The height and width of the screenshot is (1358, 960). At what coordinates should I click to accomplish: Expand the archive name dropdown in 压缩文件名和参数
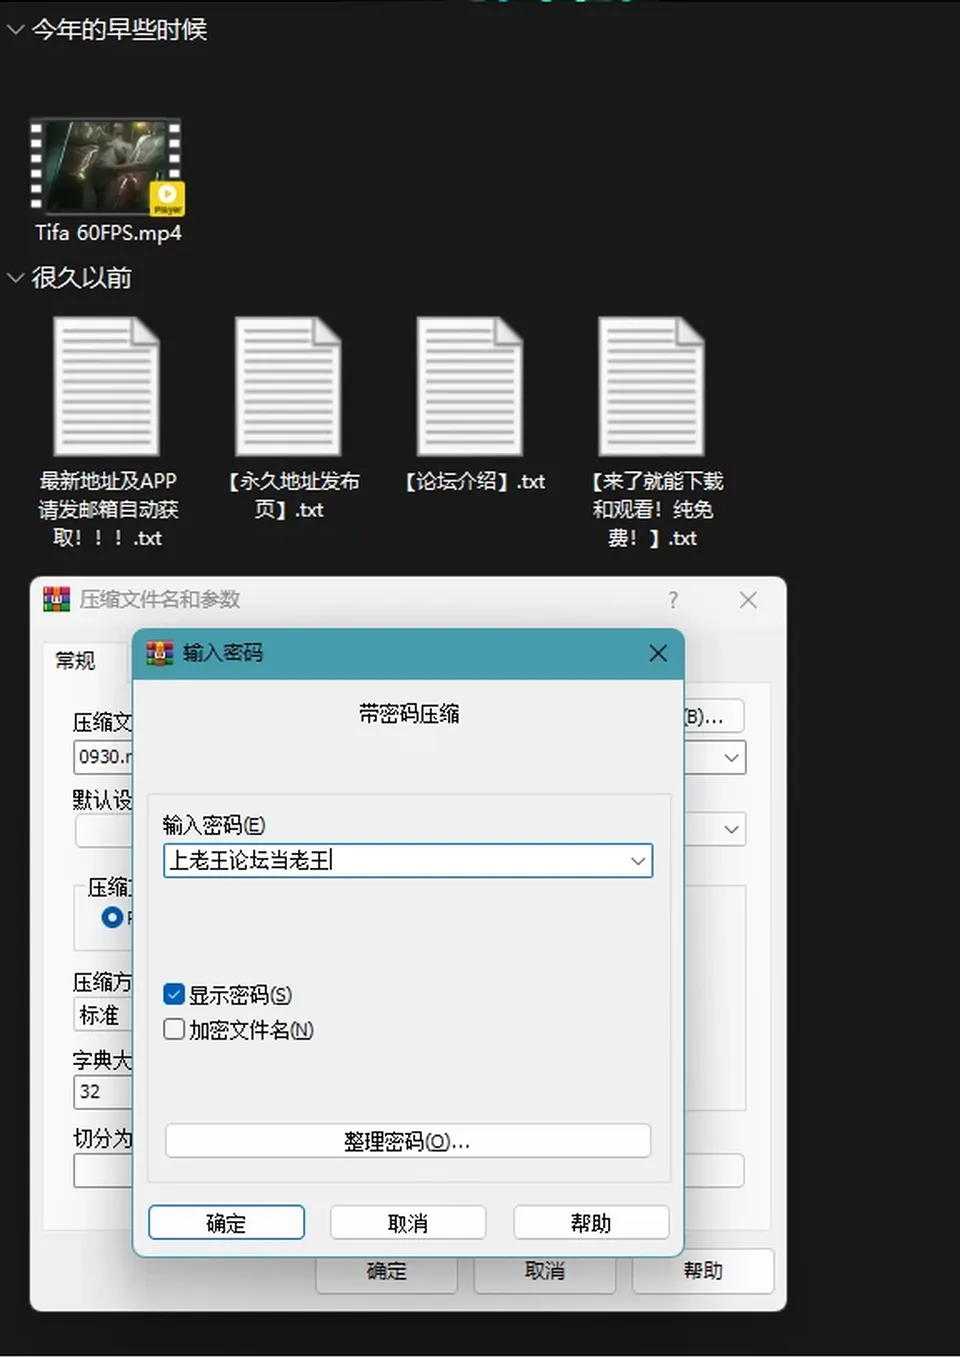tap(732, 758)
